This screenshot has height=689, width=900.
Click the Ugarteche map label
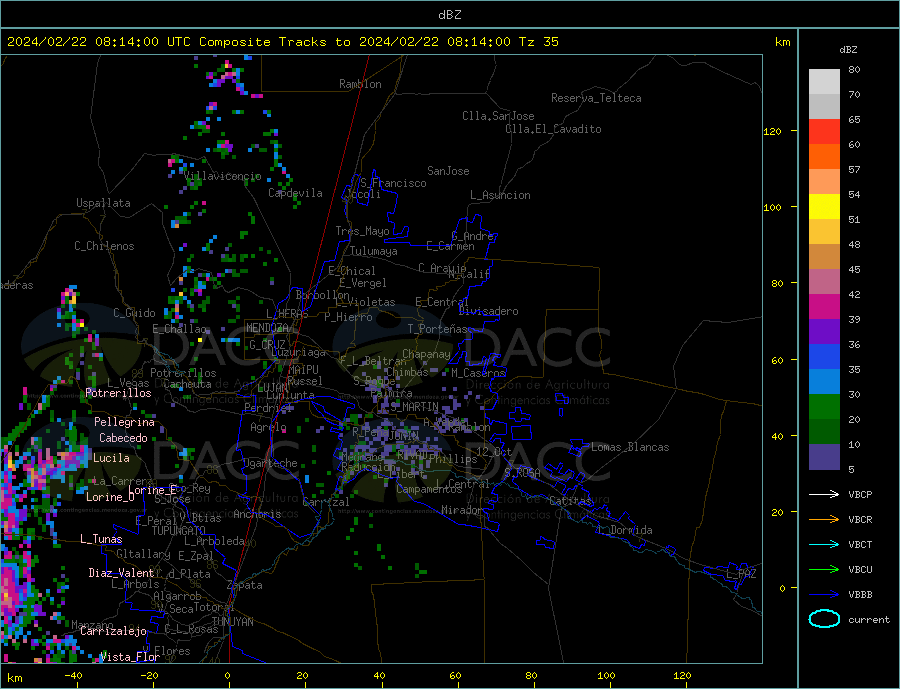pyautogui.click(x=270, y=463)
